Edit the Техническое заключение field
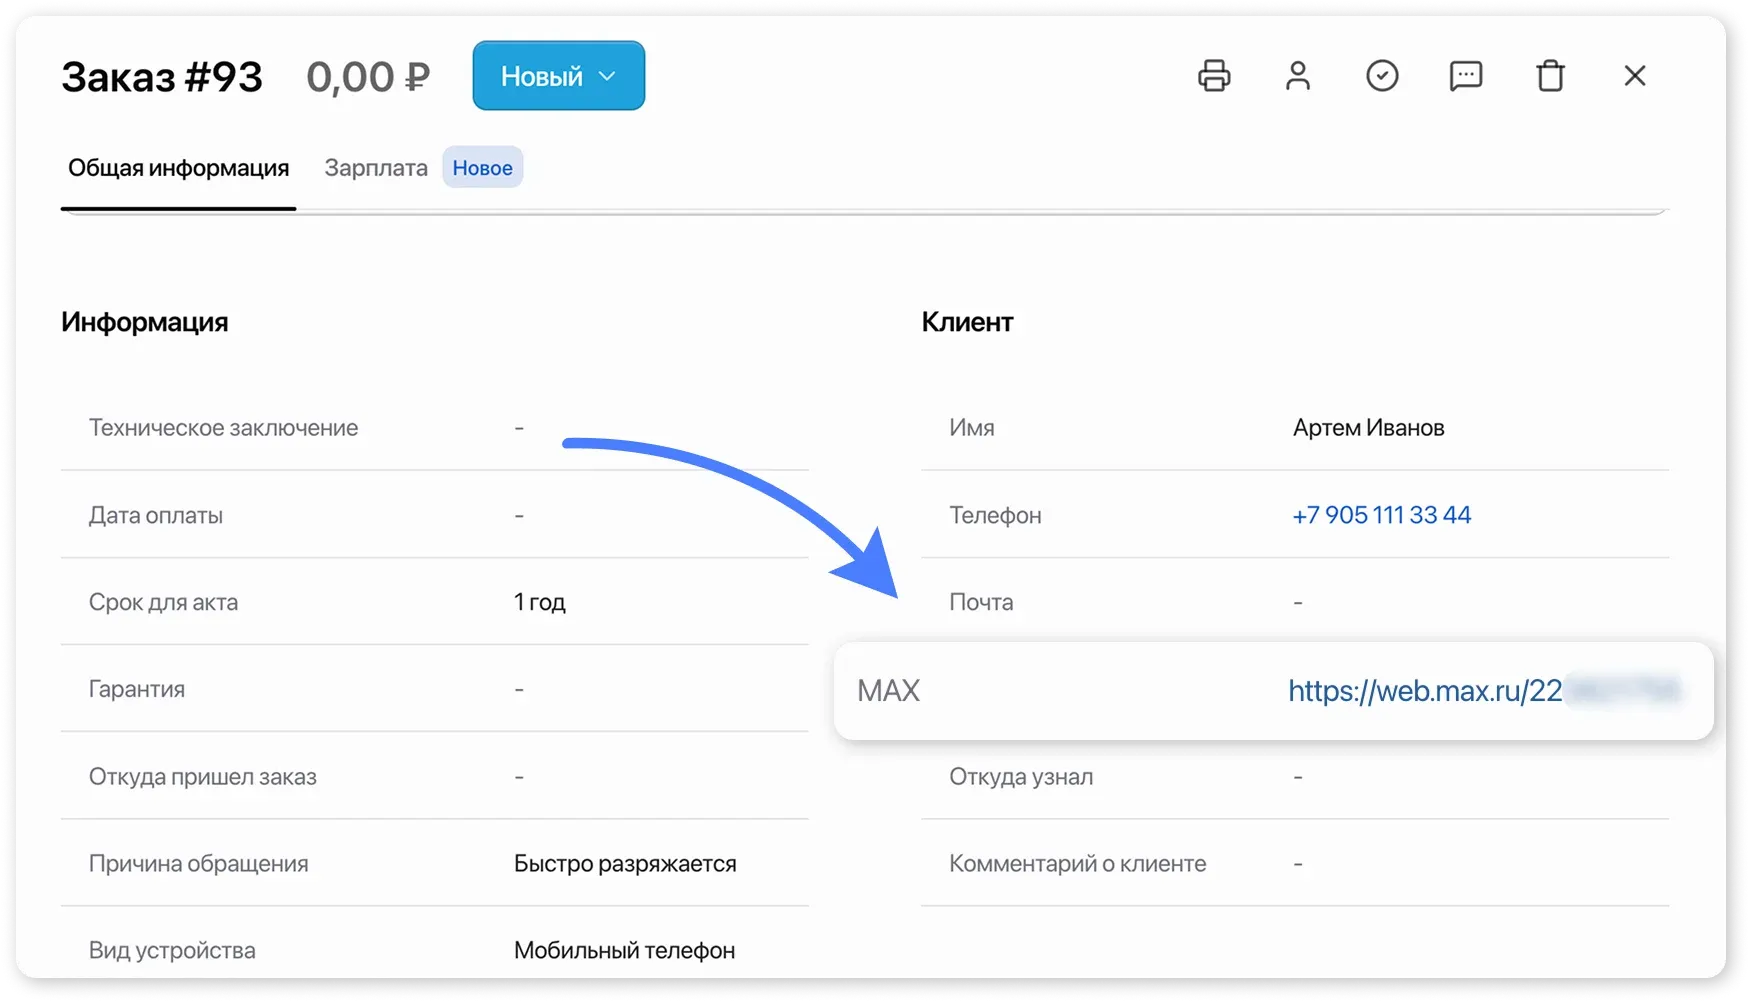The image size is (1750, 1002). (x=519, y=427)
